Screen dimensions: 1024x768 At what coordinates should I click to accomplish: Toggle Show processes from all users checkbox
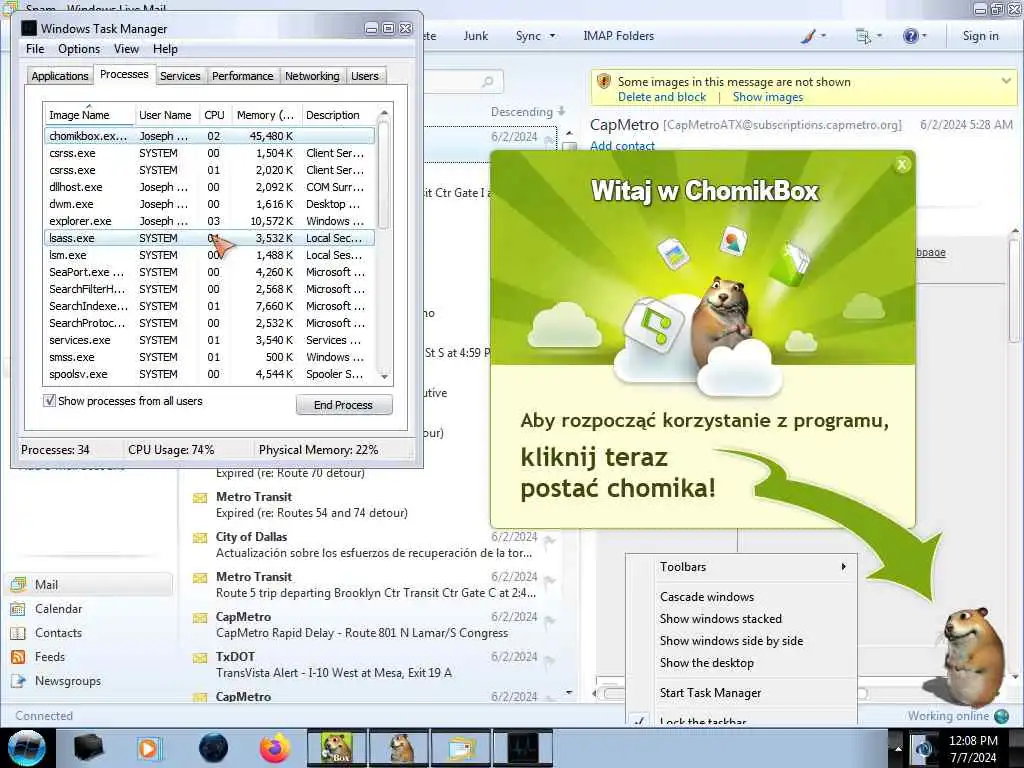49,400
